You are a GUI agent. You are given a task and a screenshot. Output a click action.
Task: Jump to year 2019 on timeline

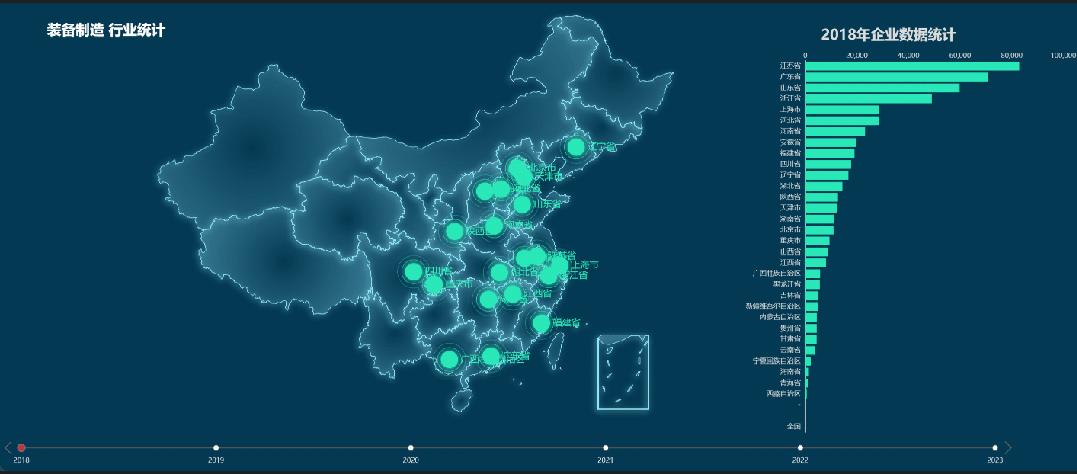tap(216, 447)
